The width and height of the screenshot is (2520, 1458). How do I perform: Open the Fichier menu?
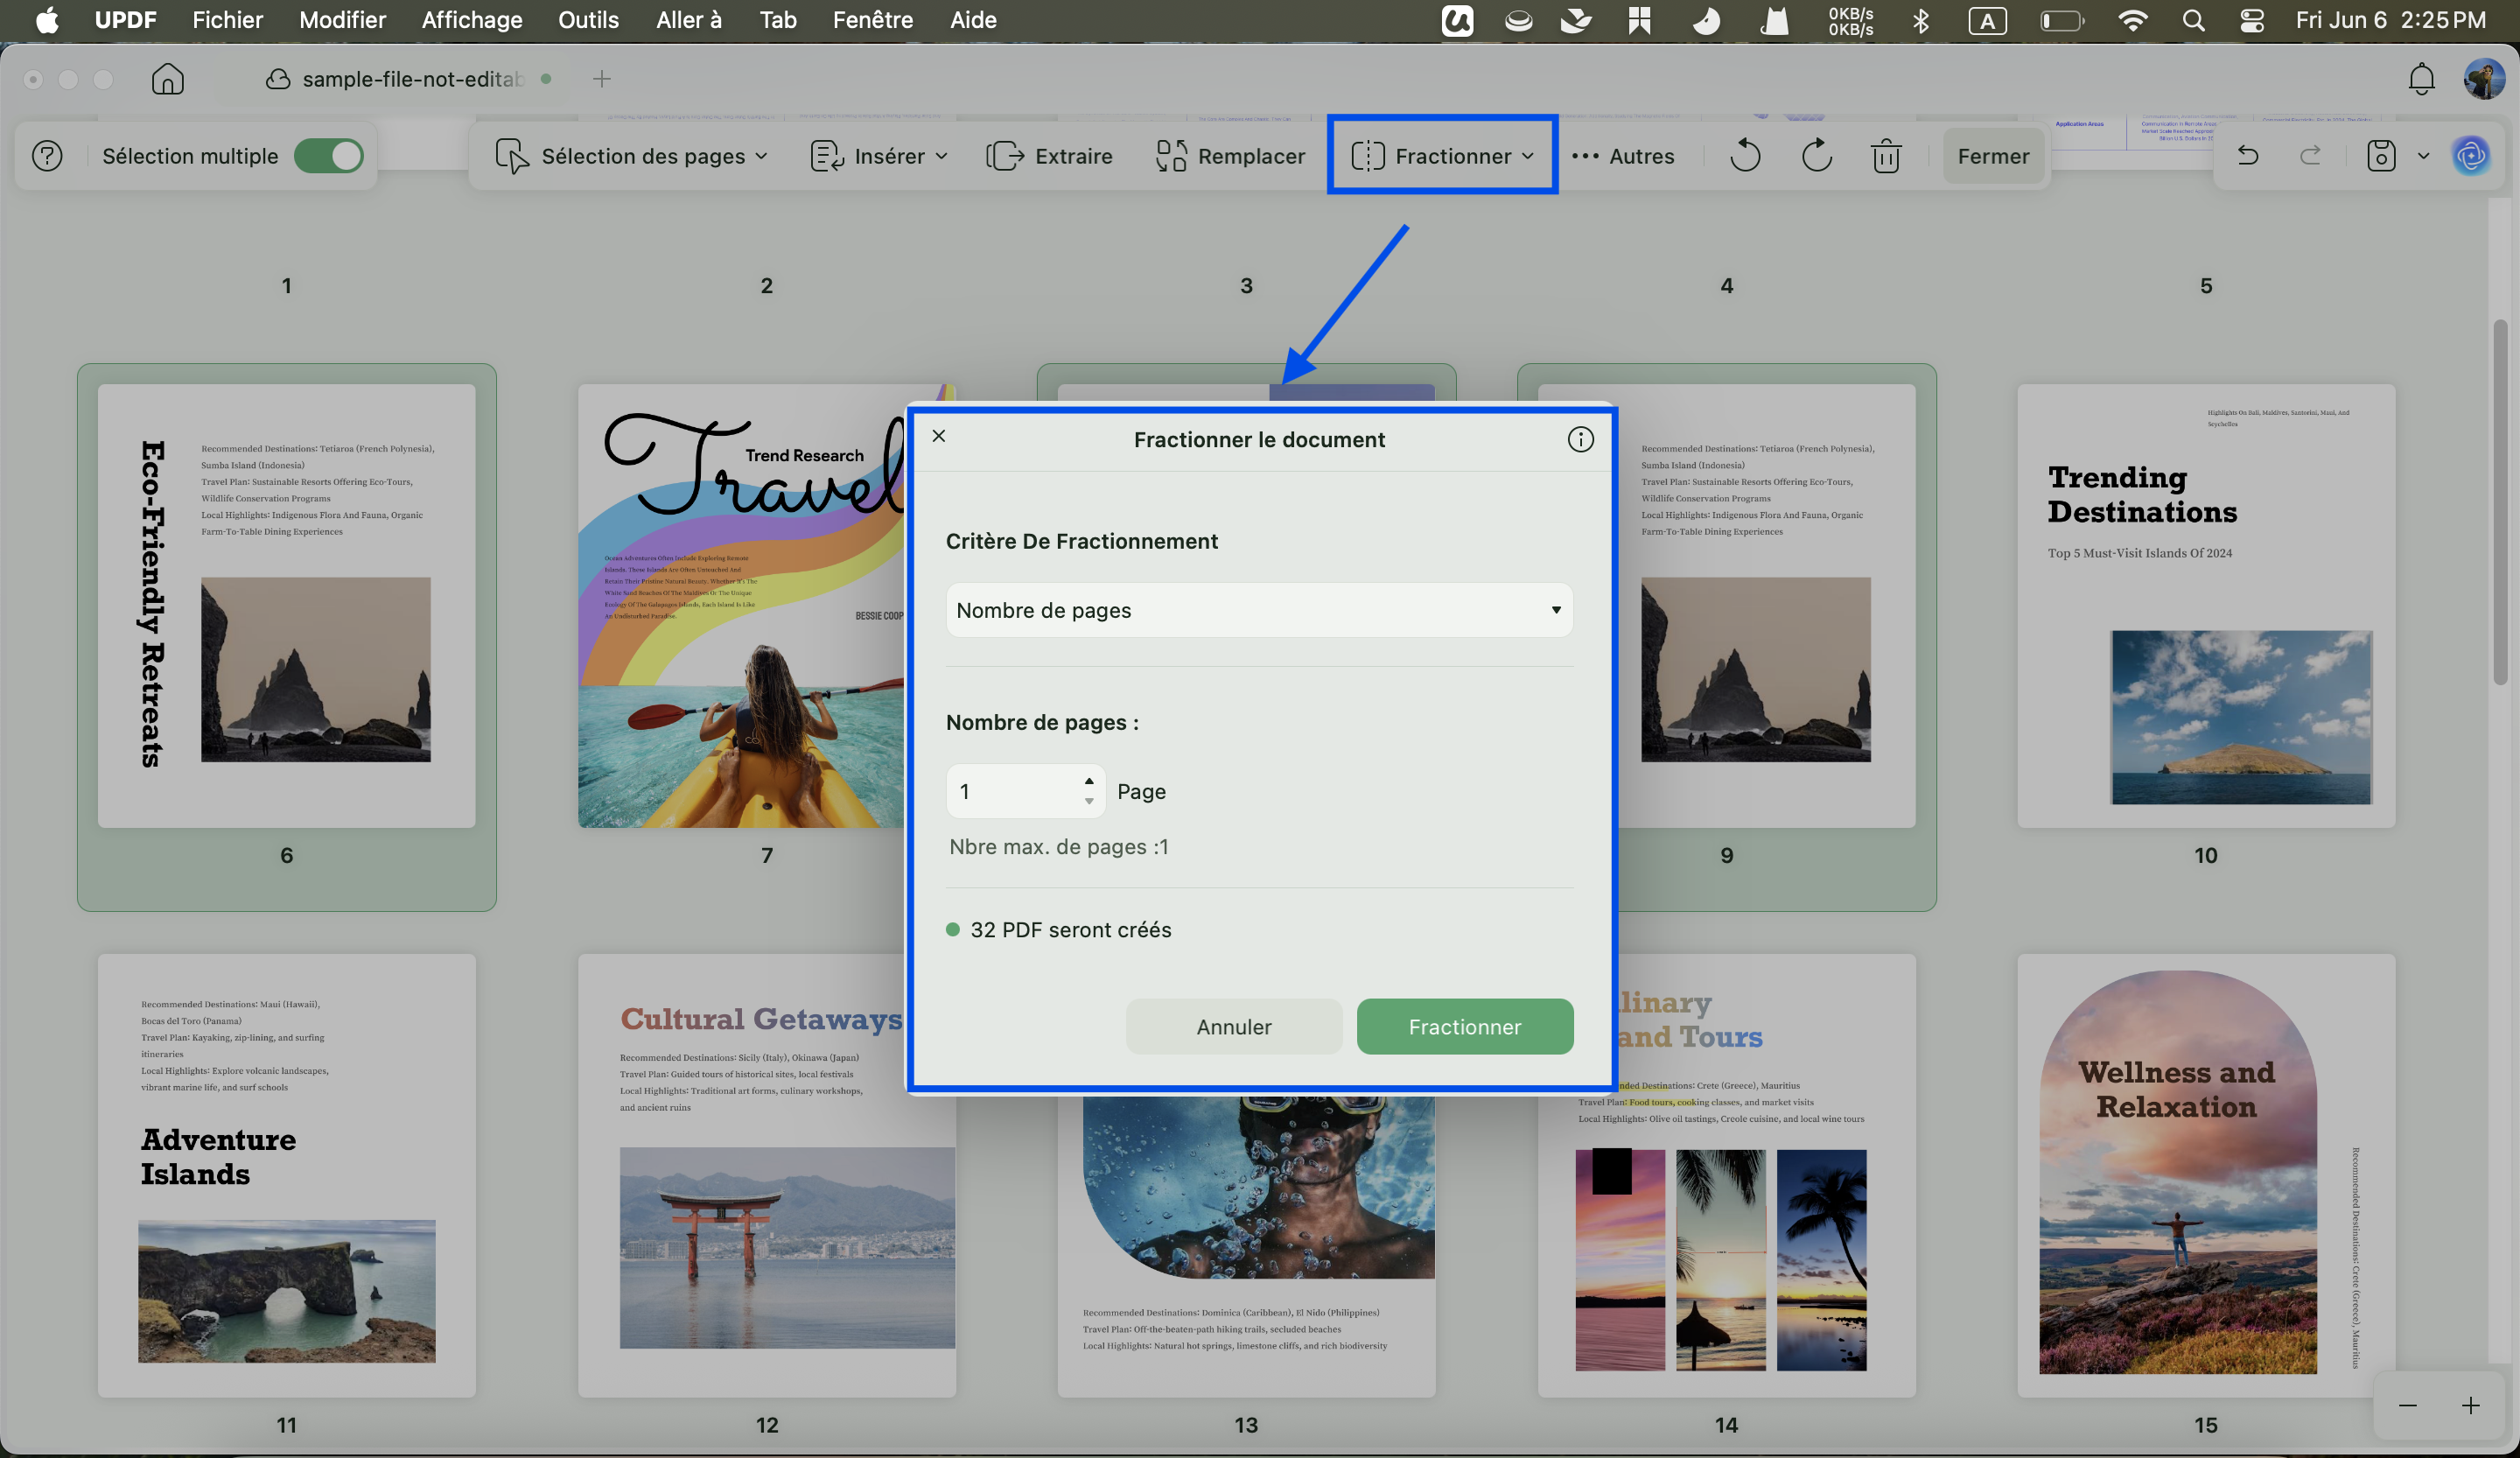(227, 20)
